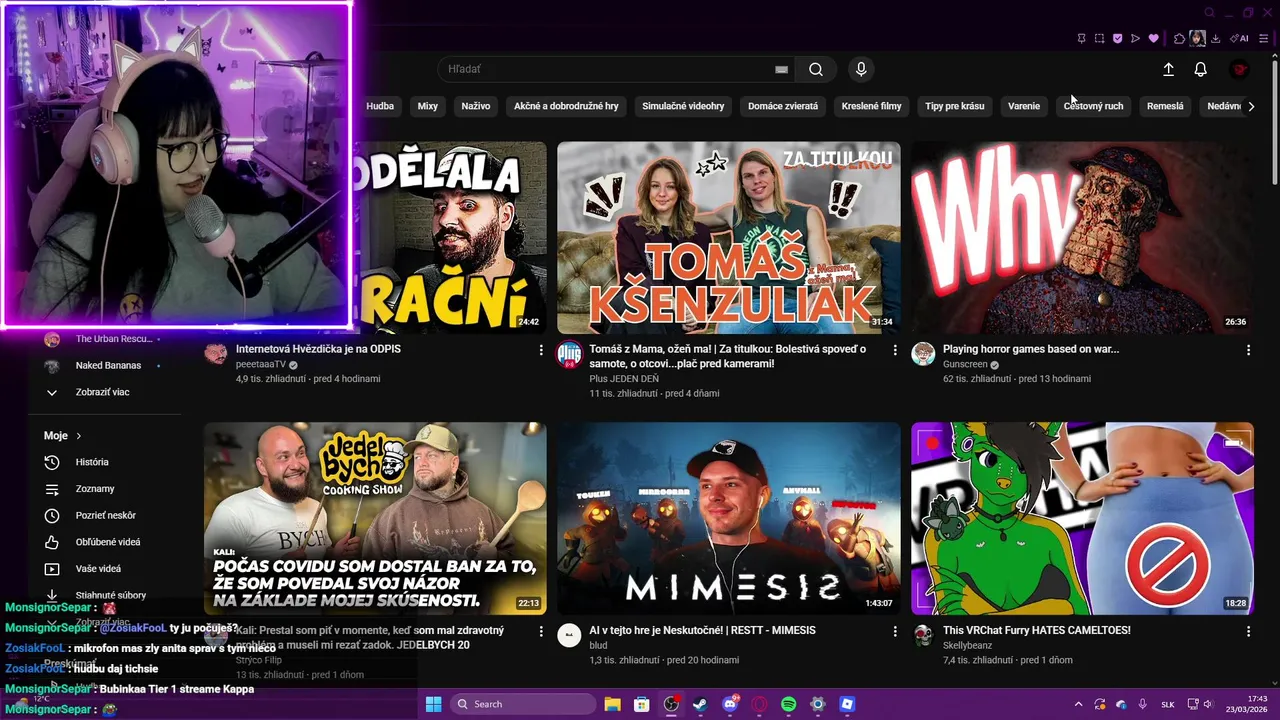Select the Hudba category chip

point(380,106)
